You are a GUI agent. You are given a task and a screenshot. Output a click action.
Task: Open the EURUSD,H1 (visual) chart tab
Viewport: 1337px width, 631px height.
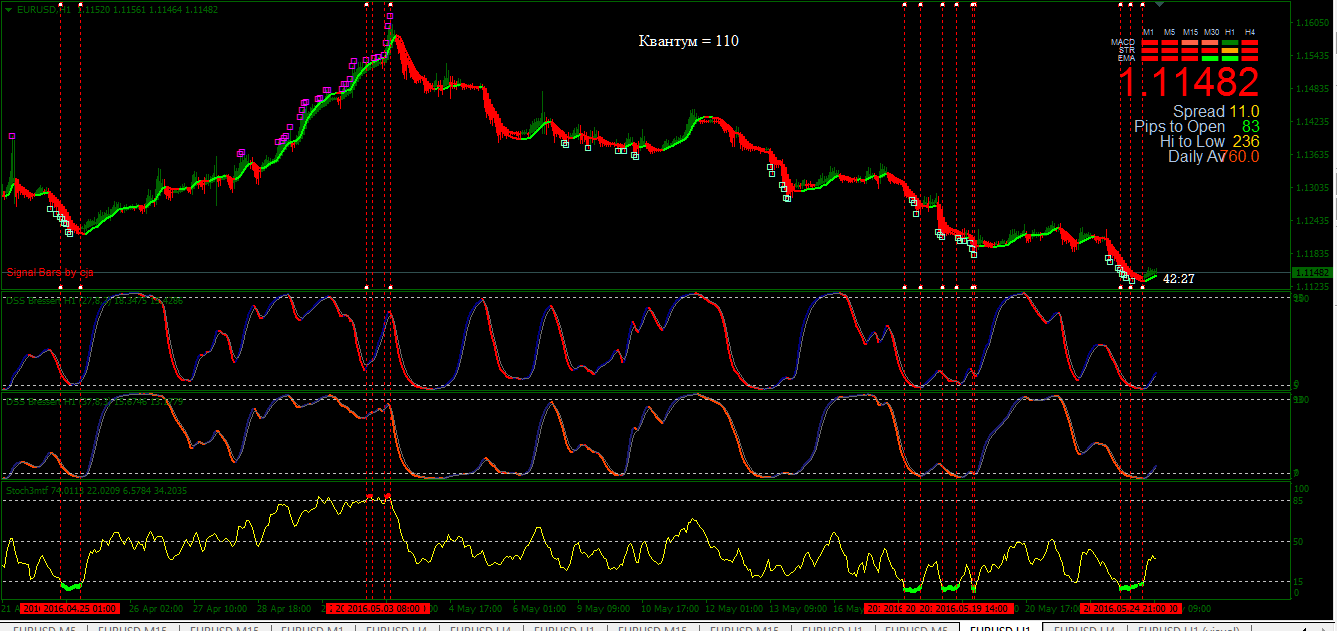pyautogui.click(x=1189, y=627)
